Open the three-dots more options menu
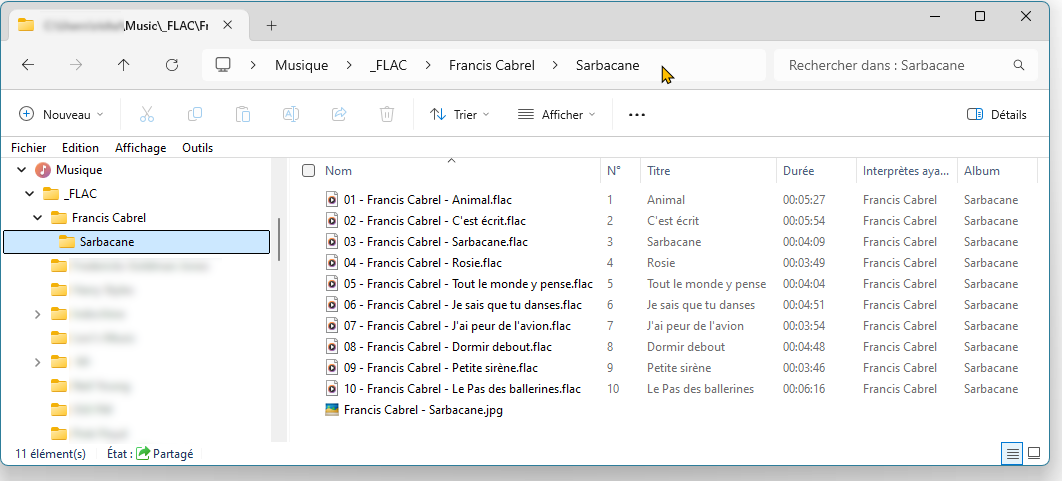1062x481 pixels. [x=637, y=114]
